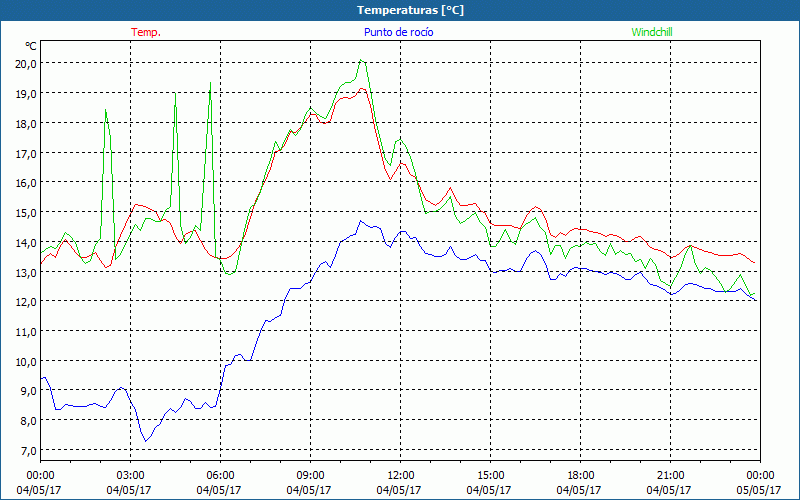Click the 20,0 y-axis value
The width and height of the screenshot is (800, 500).
27,63
